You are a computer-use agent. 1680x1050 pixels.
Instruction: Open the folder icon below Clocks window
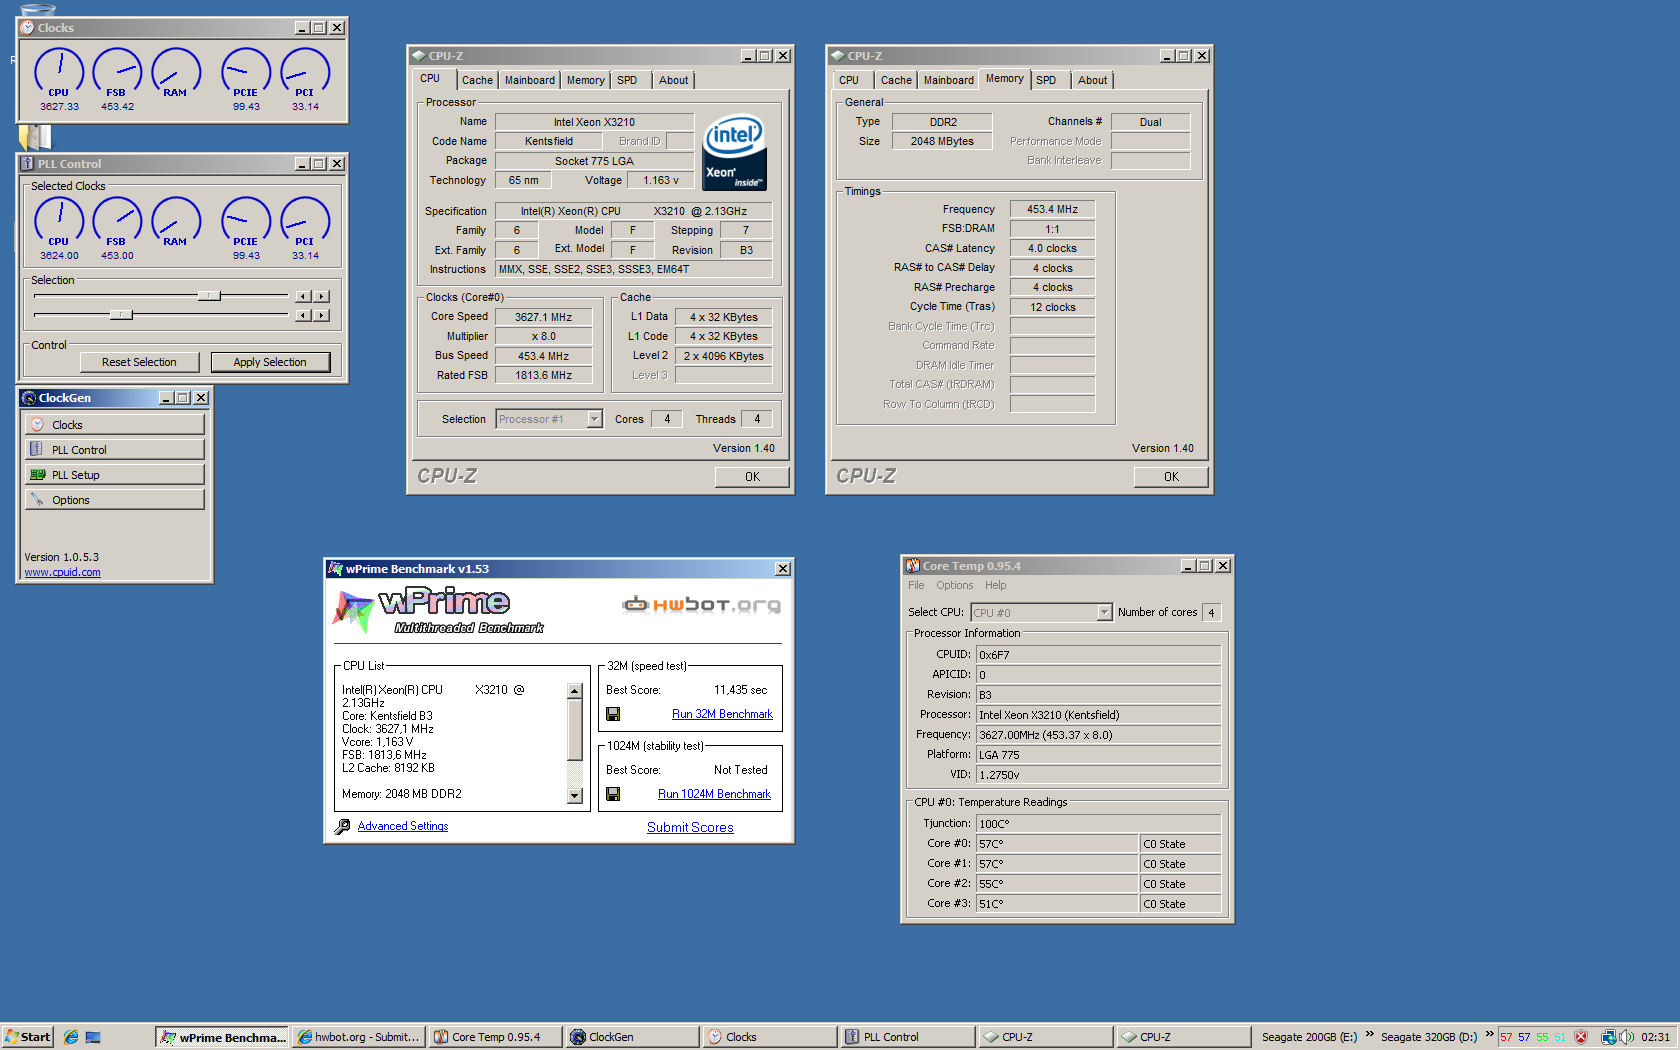click(x=35, y=137)
